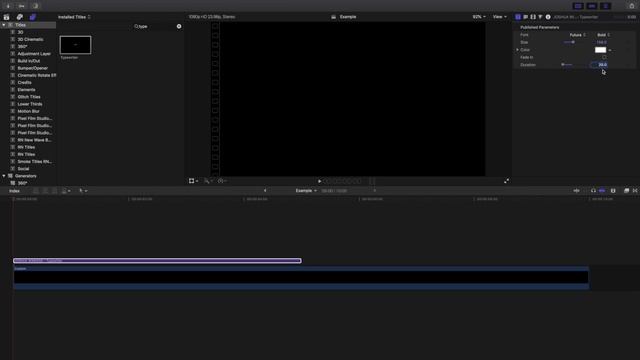Select Glitch Titles category
Screen dimensions: 640x360
[x=29, y=97]
